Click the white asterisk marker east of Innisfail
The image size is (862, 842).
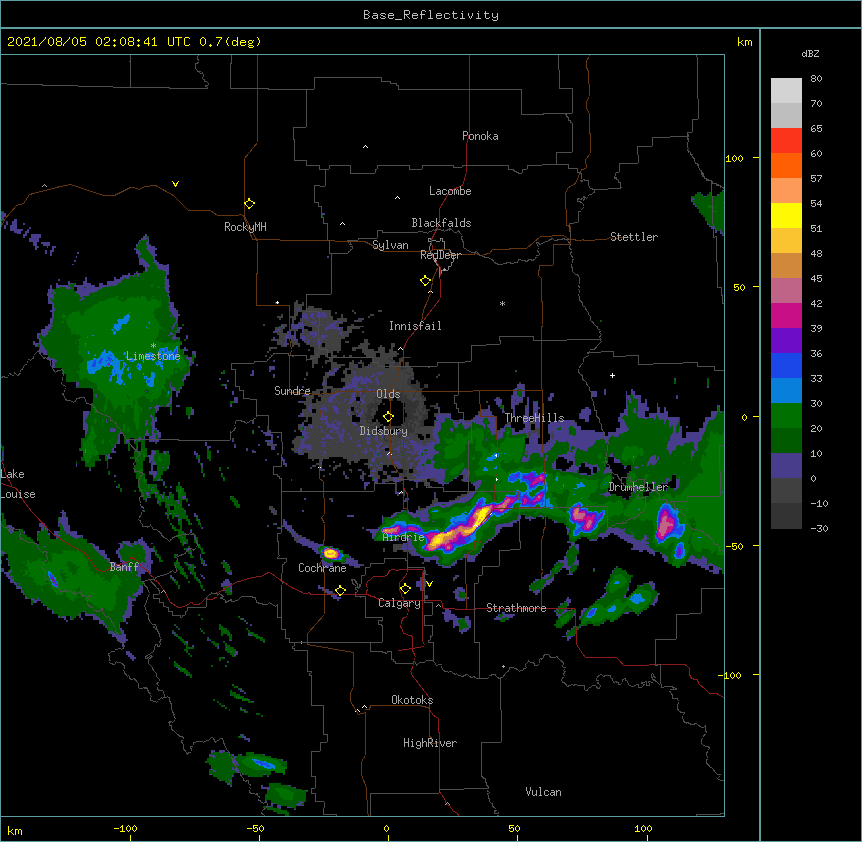[x=502, y=303]
